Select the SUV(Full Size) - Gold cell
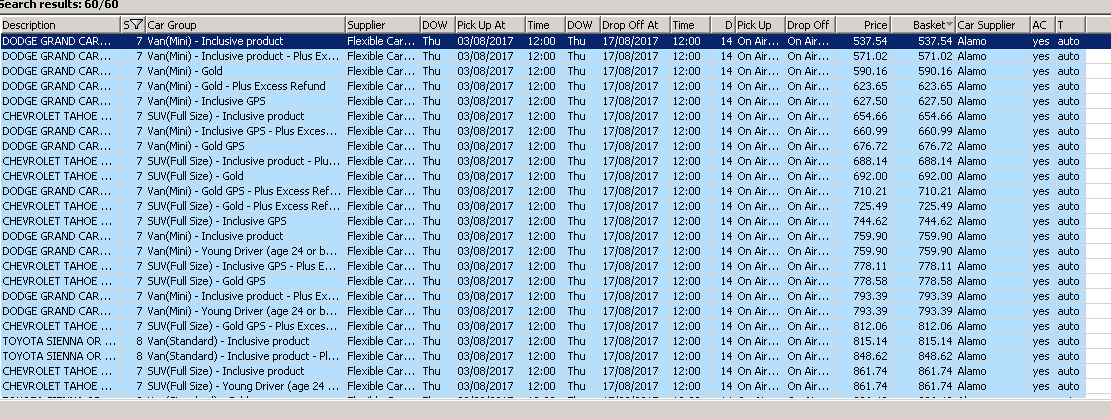Image resolution: width=1111 pixels, height=419 pixels. click(245, 176)
